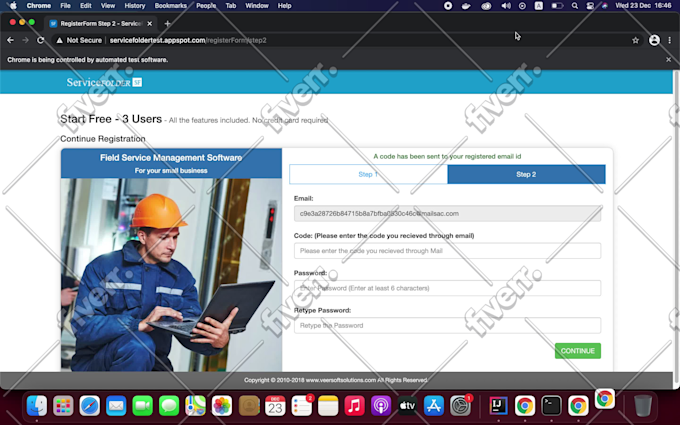This screenshot has height=425, width=680.
Task: Open Photos from the Dock
Action: coord(222,406)
